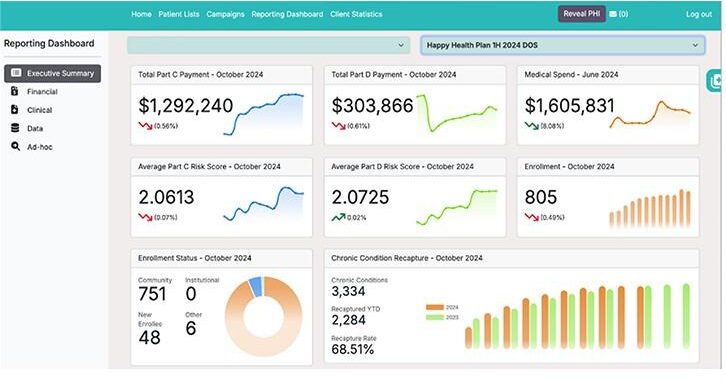Select the Data database icon
Viewport: 726px width, 382px height.
point(15,128)
